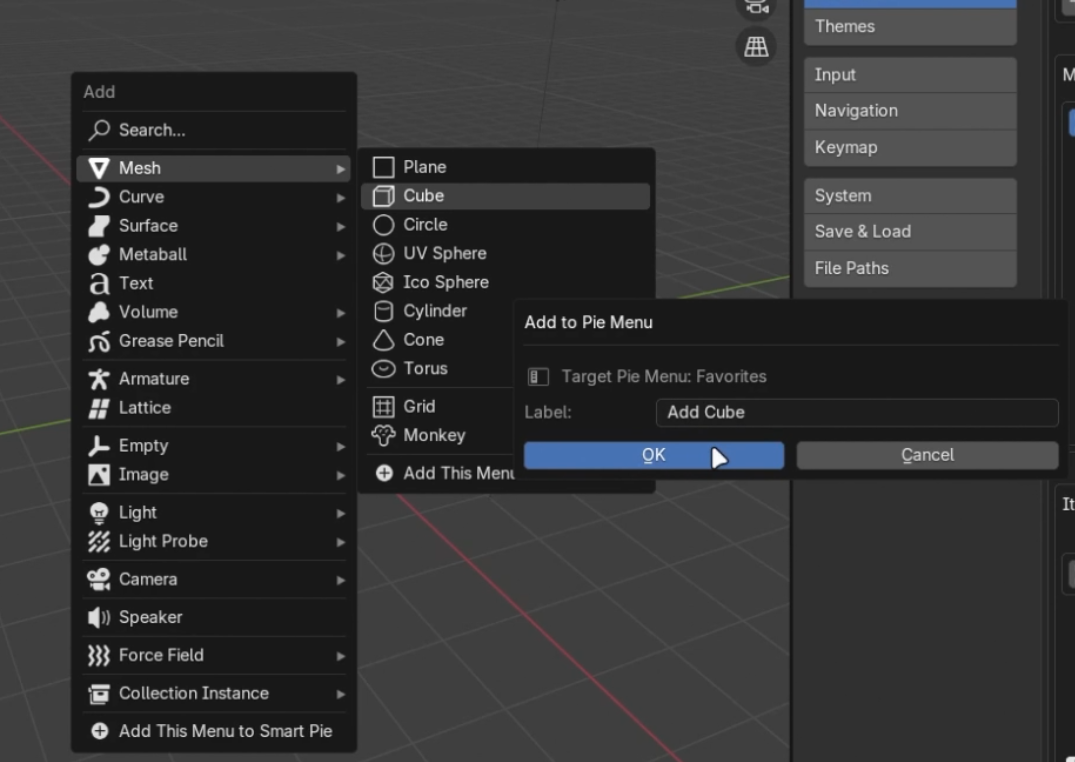The width and height of the screenshot is (1075, 762).
Task: Expand the Light Probe submenu arrow
Action: pyautogui.click(x=341, y=542)
